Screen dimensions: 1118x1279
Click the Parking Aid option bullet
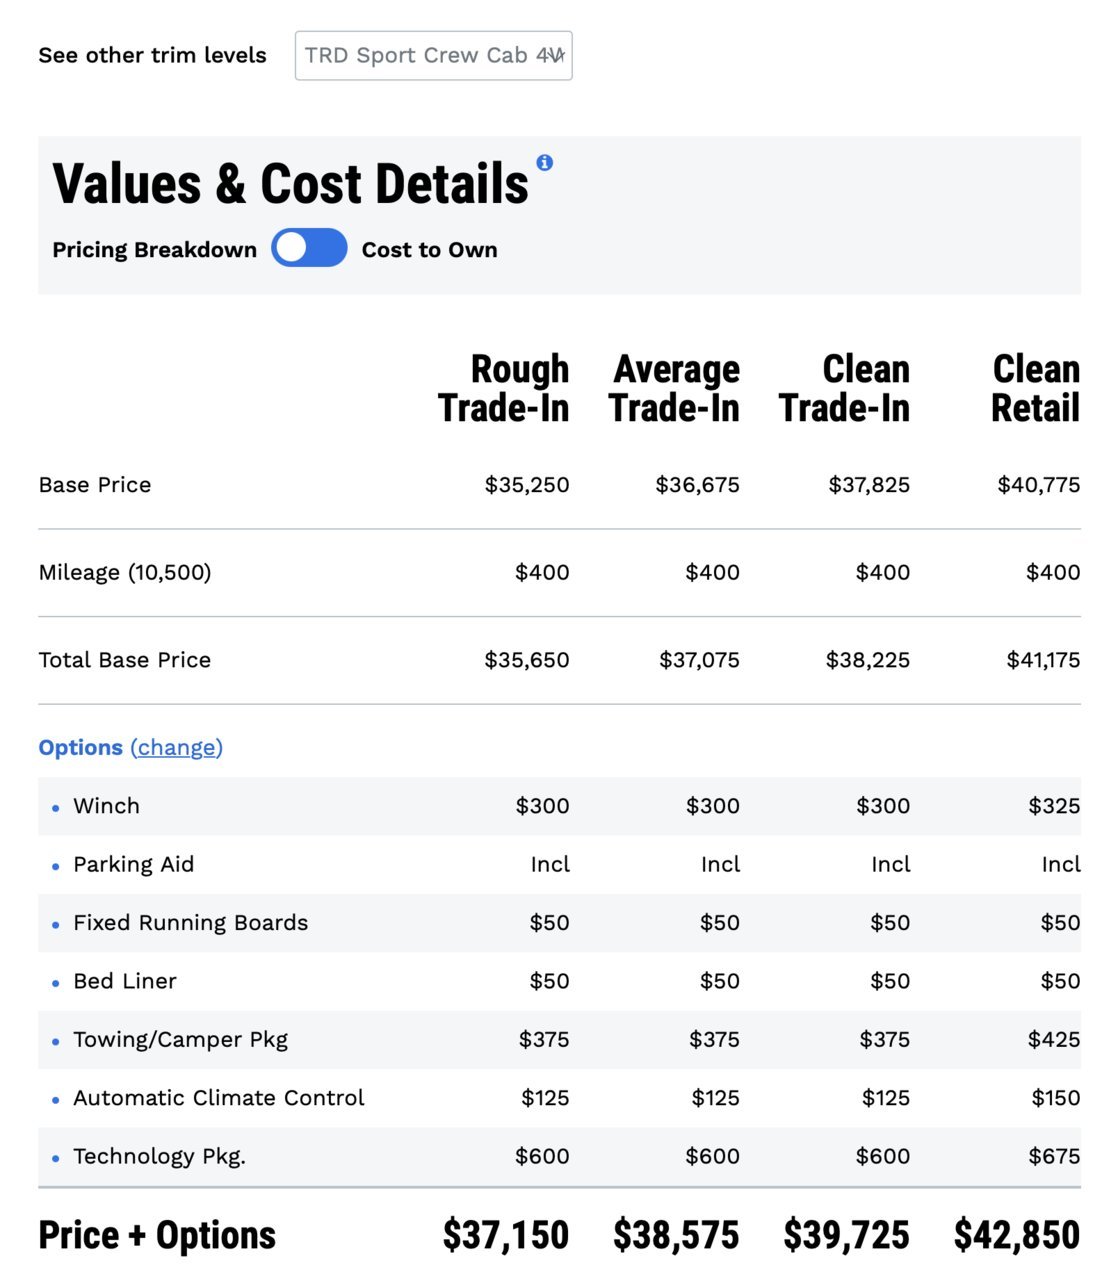[55, 866]
